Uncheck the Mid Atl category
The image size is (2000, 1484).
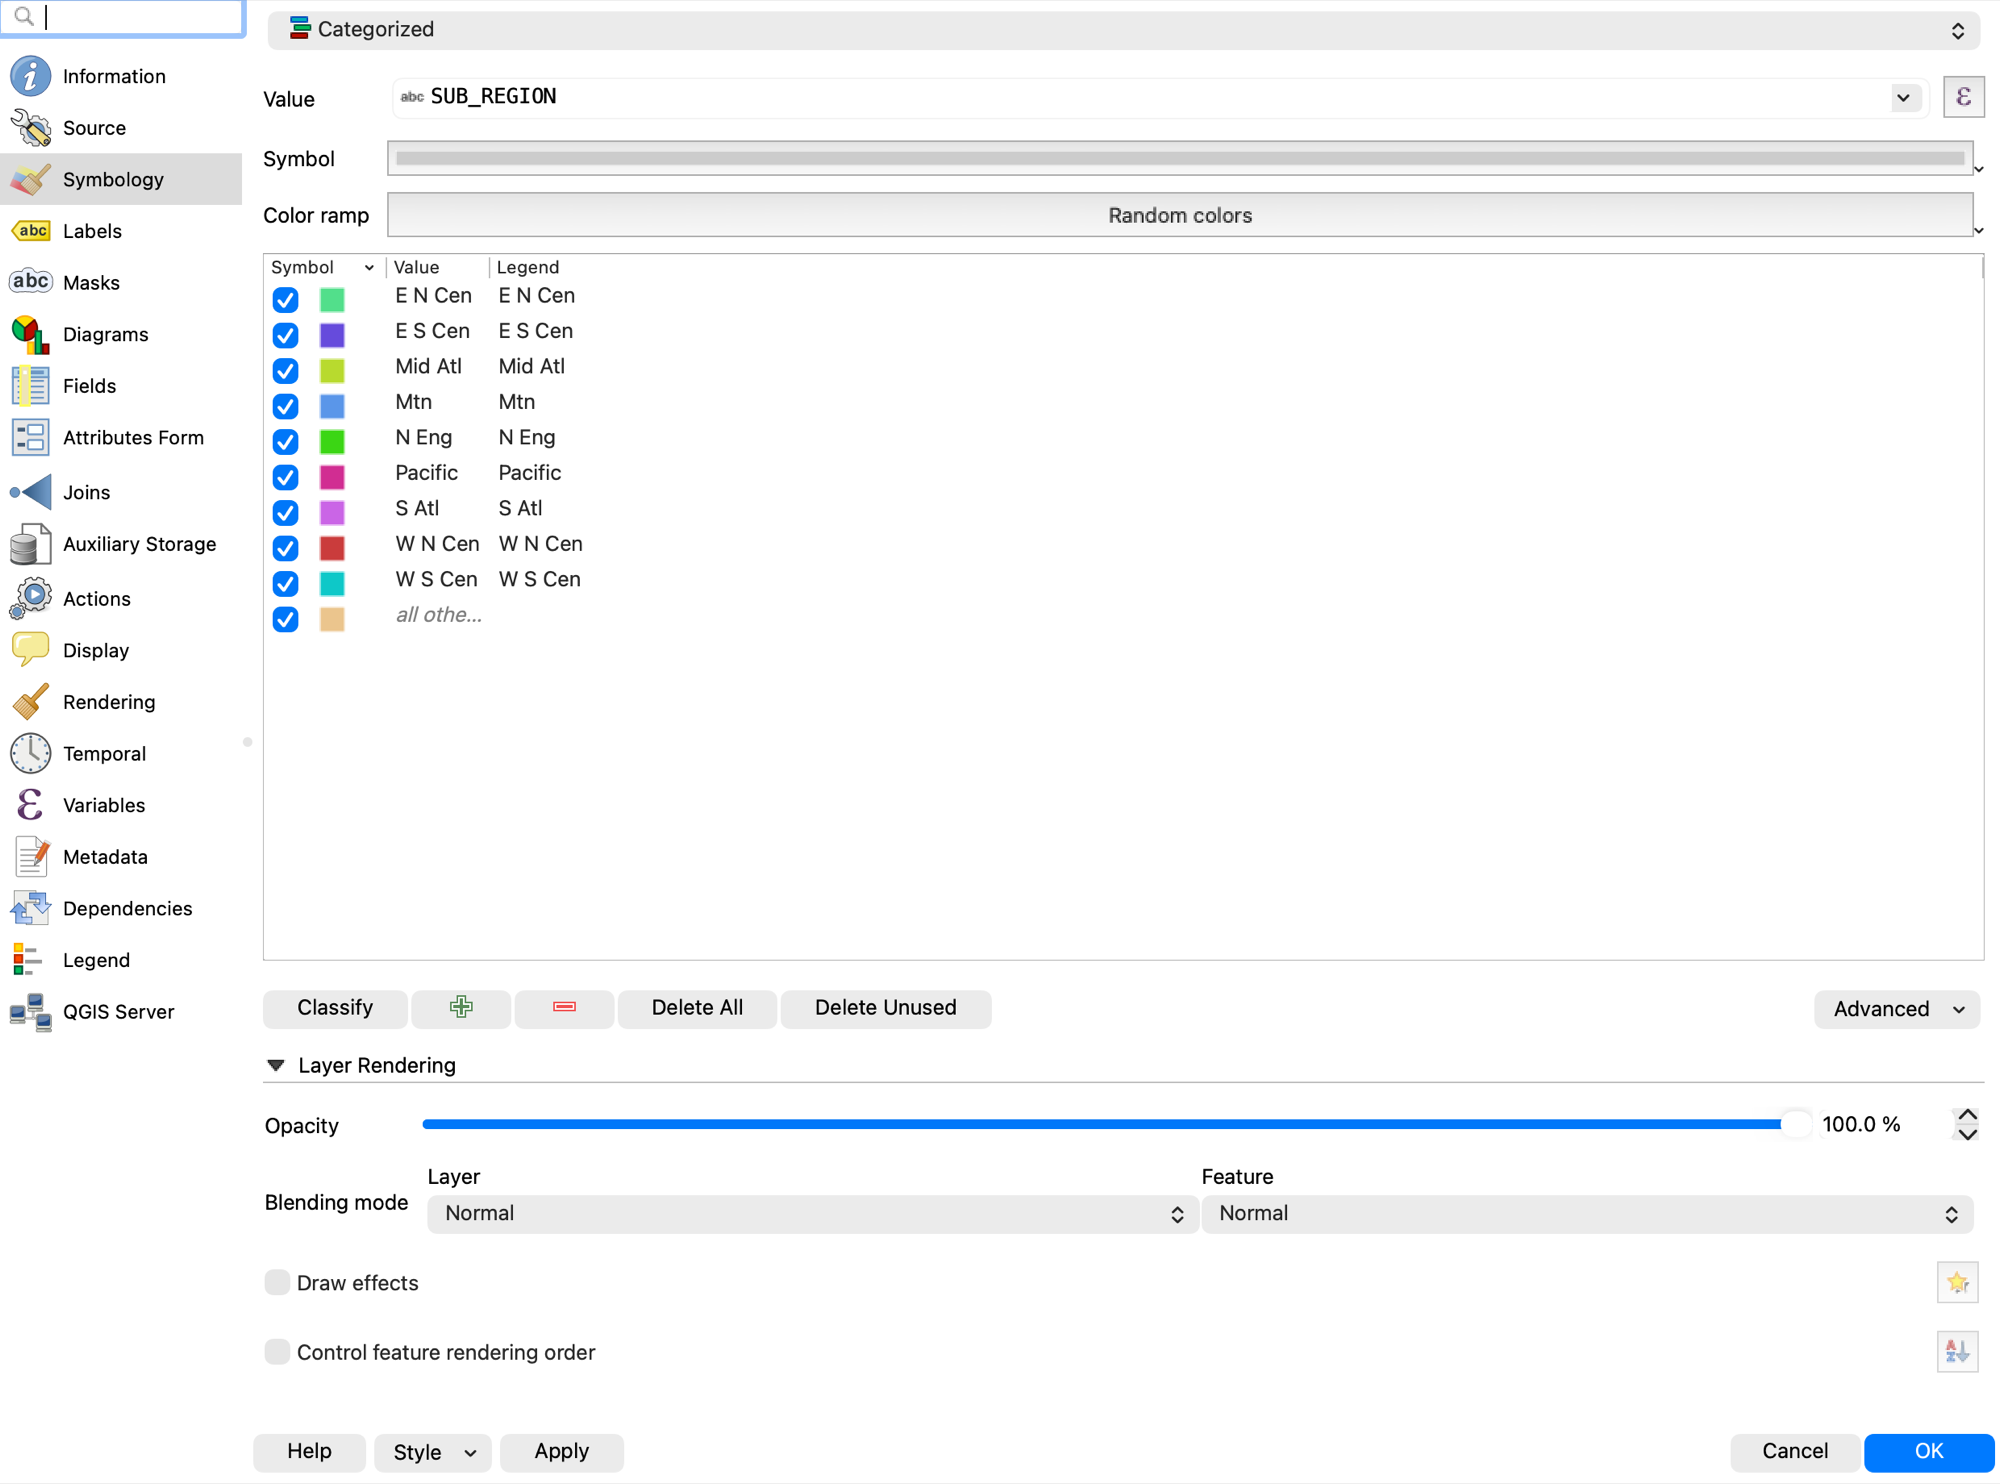(285, 370)
